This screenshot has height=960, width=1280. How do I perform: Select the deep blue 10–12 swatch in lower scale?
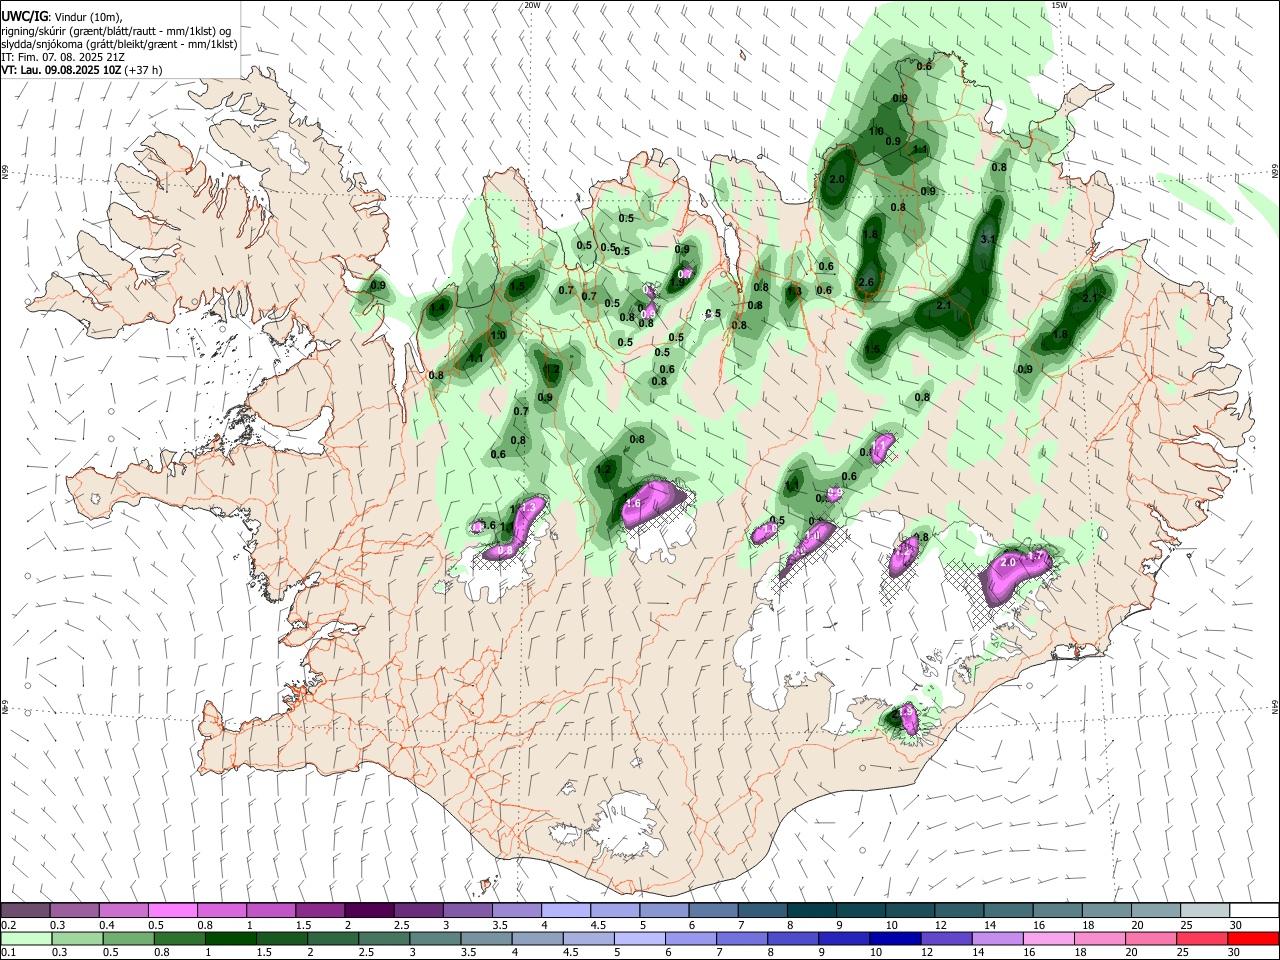pos(893,938)
